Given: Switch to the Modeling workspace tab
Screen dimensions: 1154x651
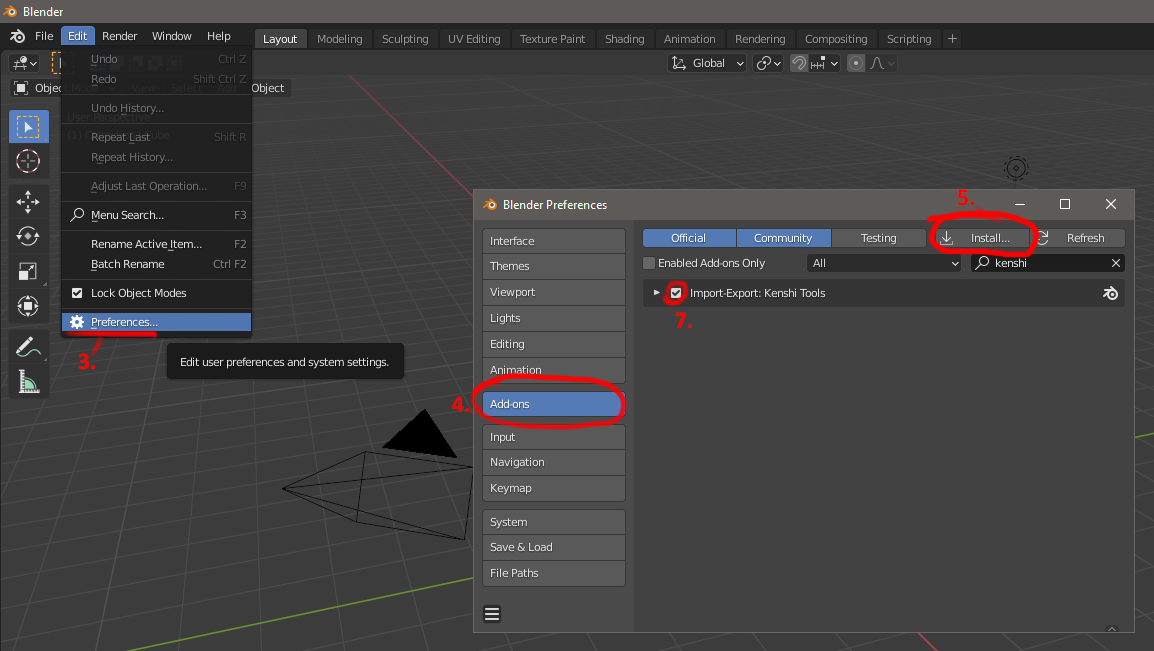Looking at the screenshot, I should point(339,39).
